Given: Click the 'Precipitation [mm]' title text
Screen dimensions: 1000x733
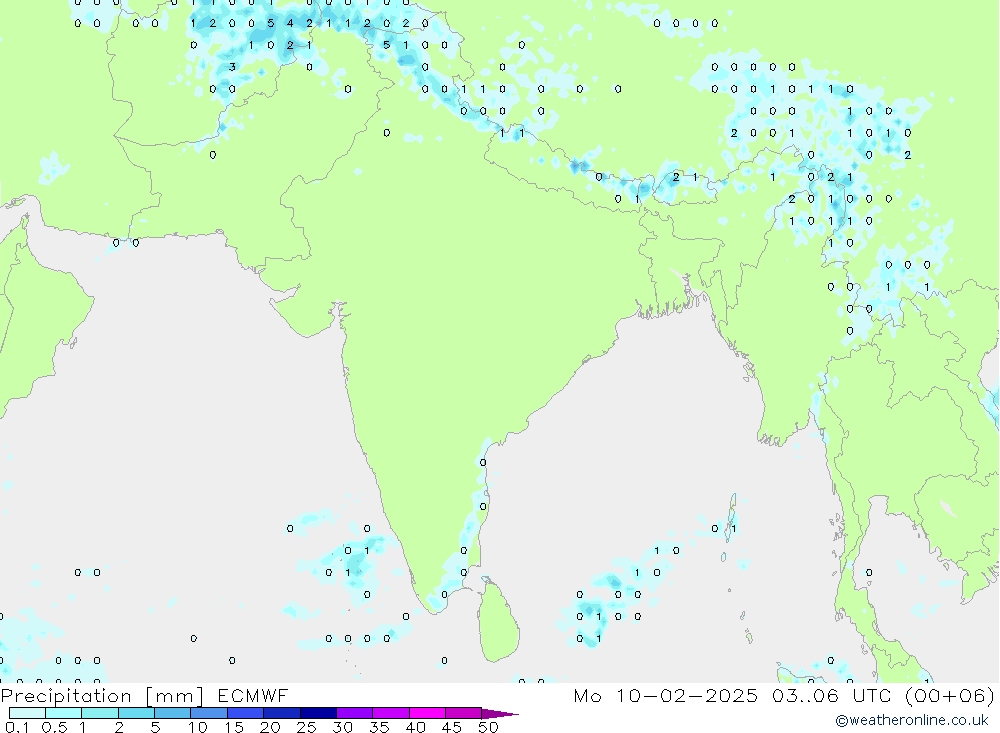Looking at the screenshot, I should tap(102, 696).
